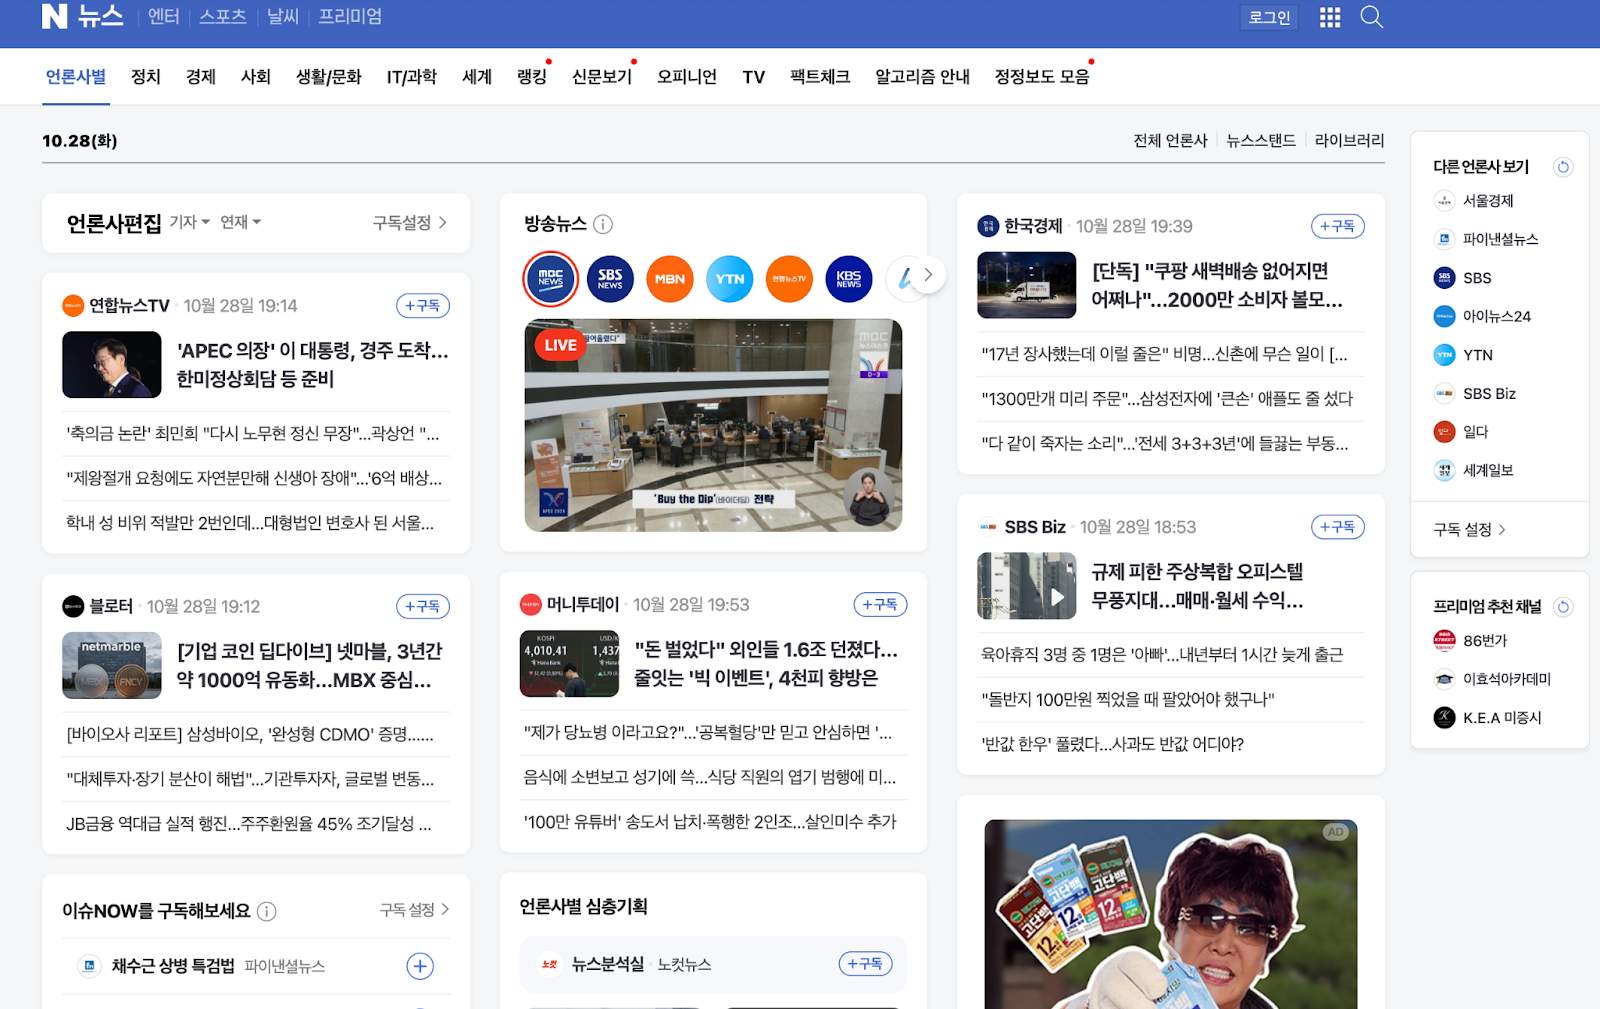
Task: Open the 랭킹 tab
Action: [532, 77]
